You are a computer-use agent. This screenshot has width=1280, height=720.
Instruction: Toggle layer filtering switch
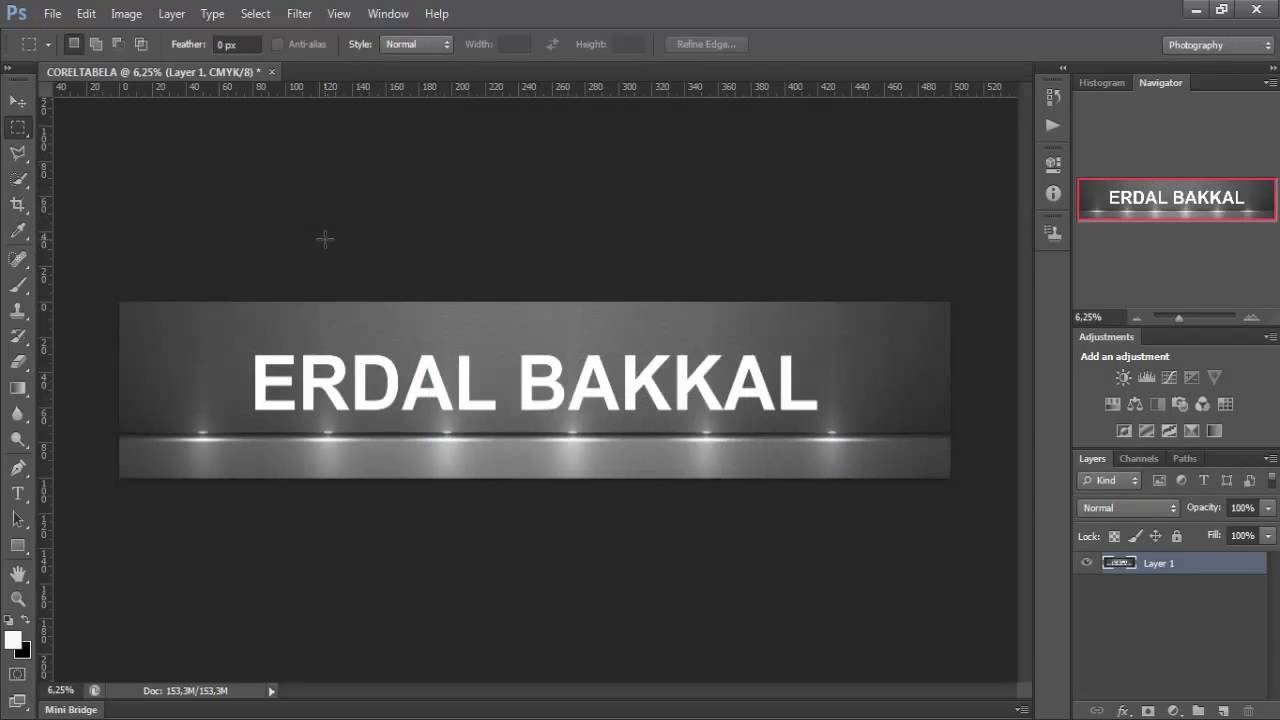(x=1271, y=480)
